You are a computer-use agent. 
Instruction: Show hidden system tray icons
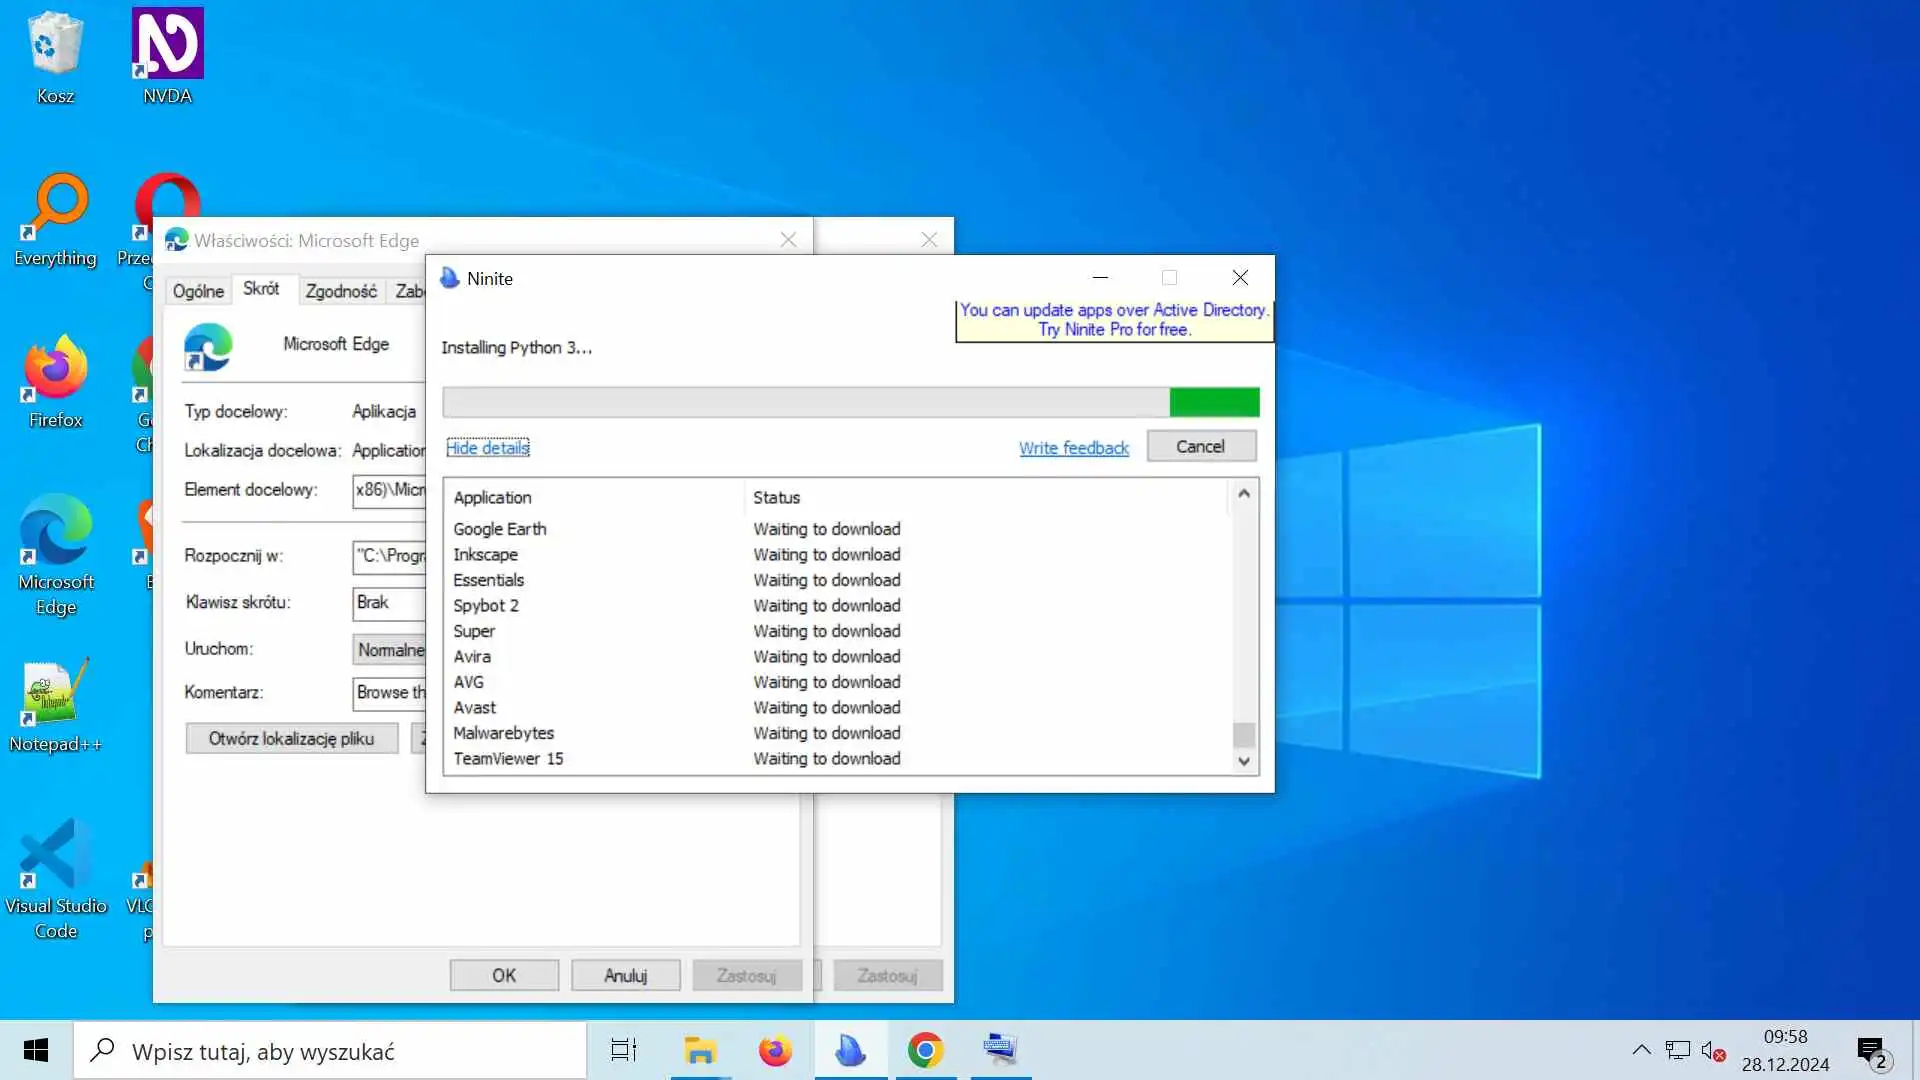point(1641,1050)
